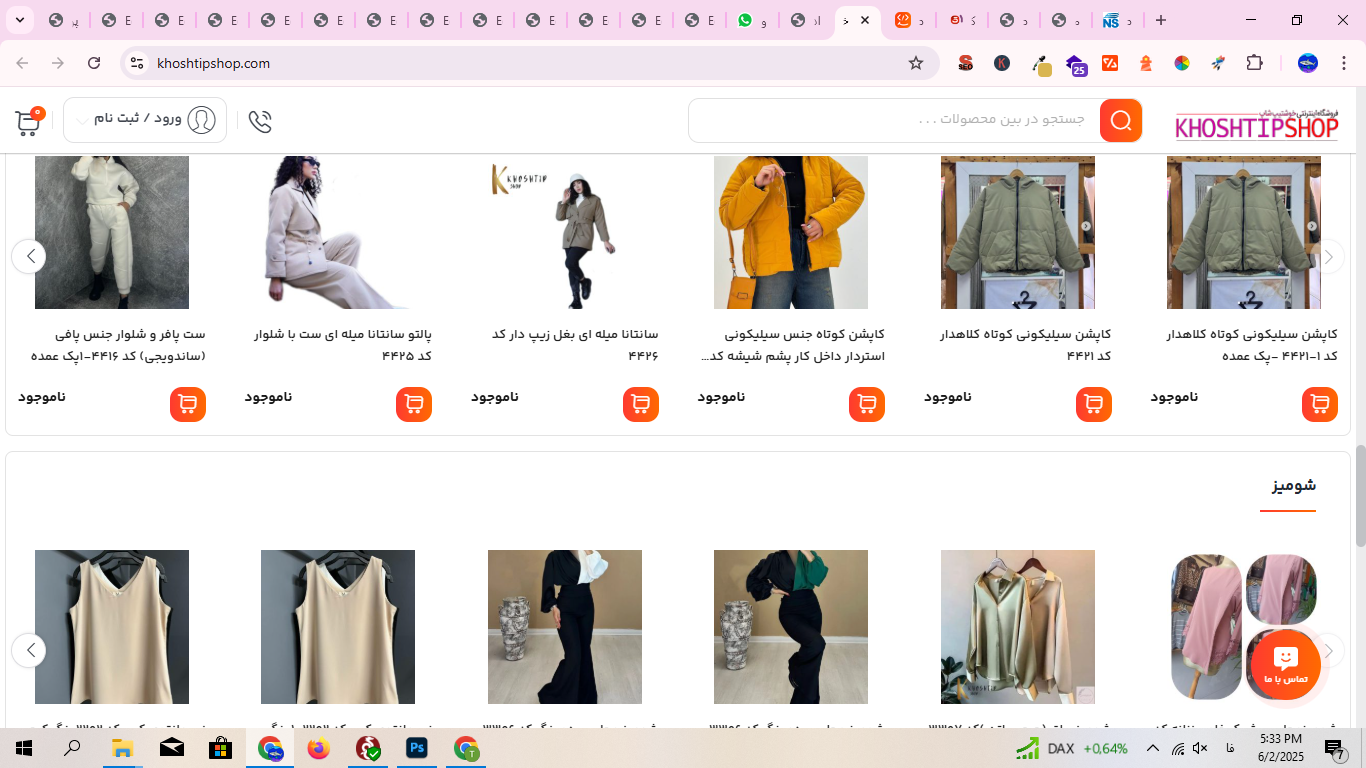Click the product search input field
The height and width of the screenshot is (768, 1366).
[x=894, y=121]
